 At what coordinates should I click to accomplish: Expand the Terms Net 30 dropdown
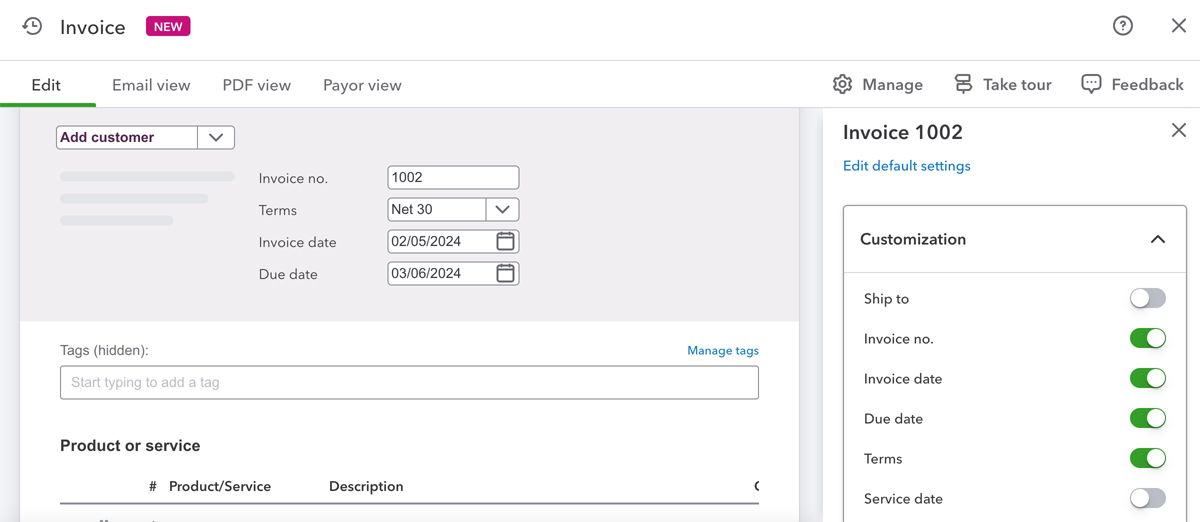(502, 210)
